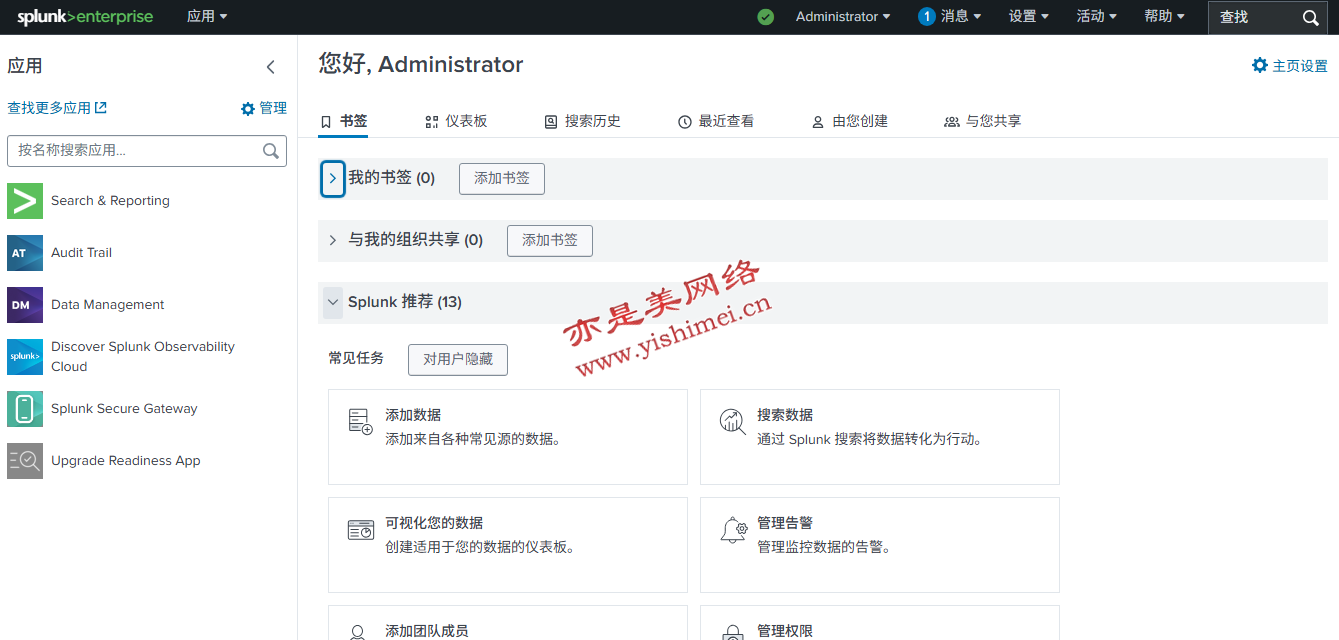
Task: Click the Upgrade Readiness App name
Action: click(x=126, y=461)
